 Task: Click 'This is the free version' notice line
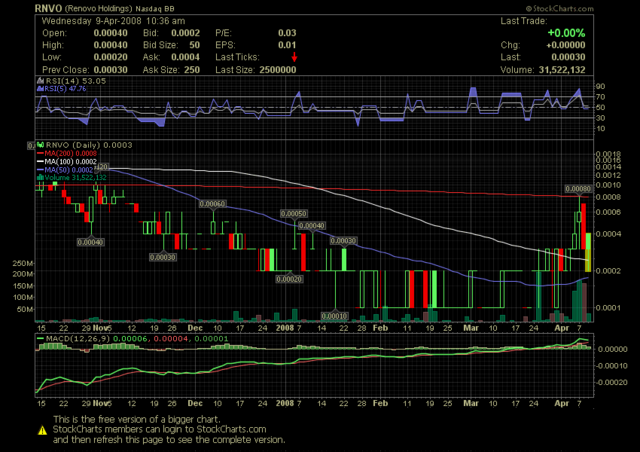(x=137, y=419)
